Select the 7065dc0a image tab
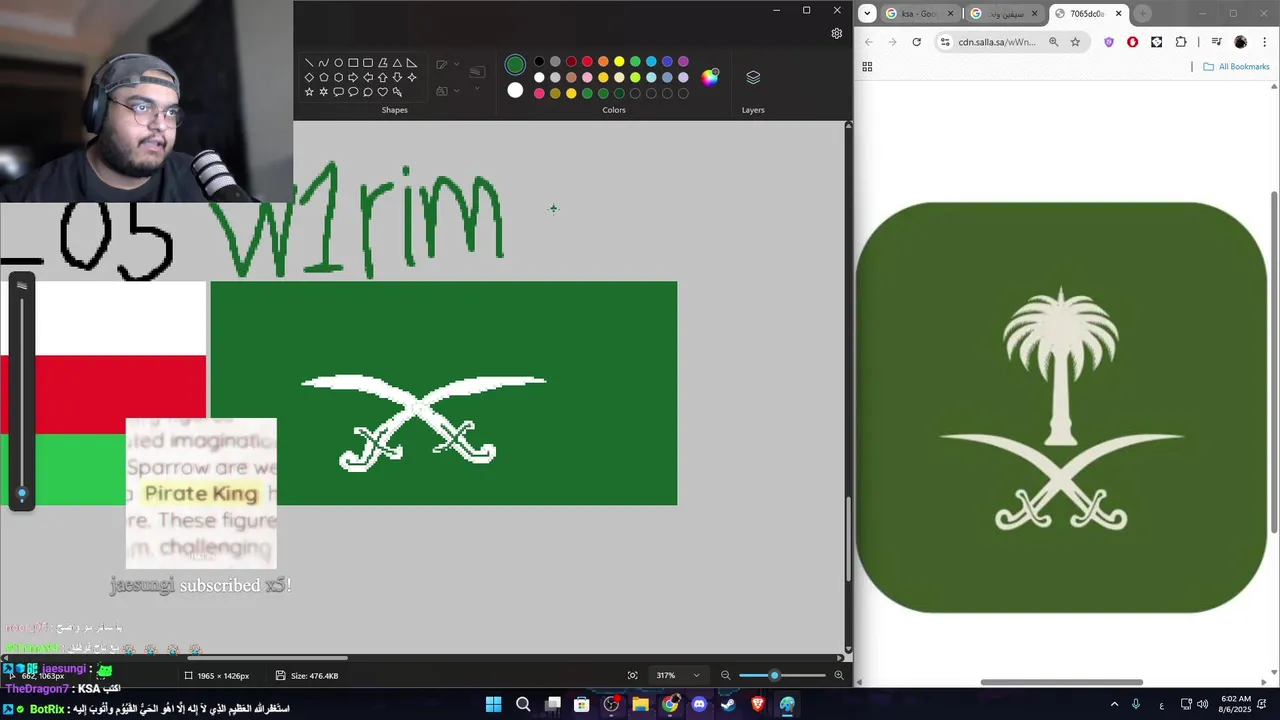The width and height of the screenshot is (1280, 720). tap(1090, 13)
